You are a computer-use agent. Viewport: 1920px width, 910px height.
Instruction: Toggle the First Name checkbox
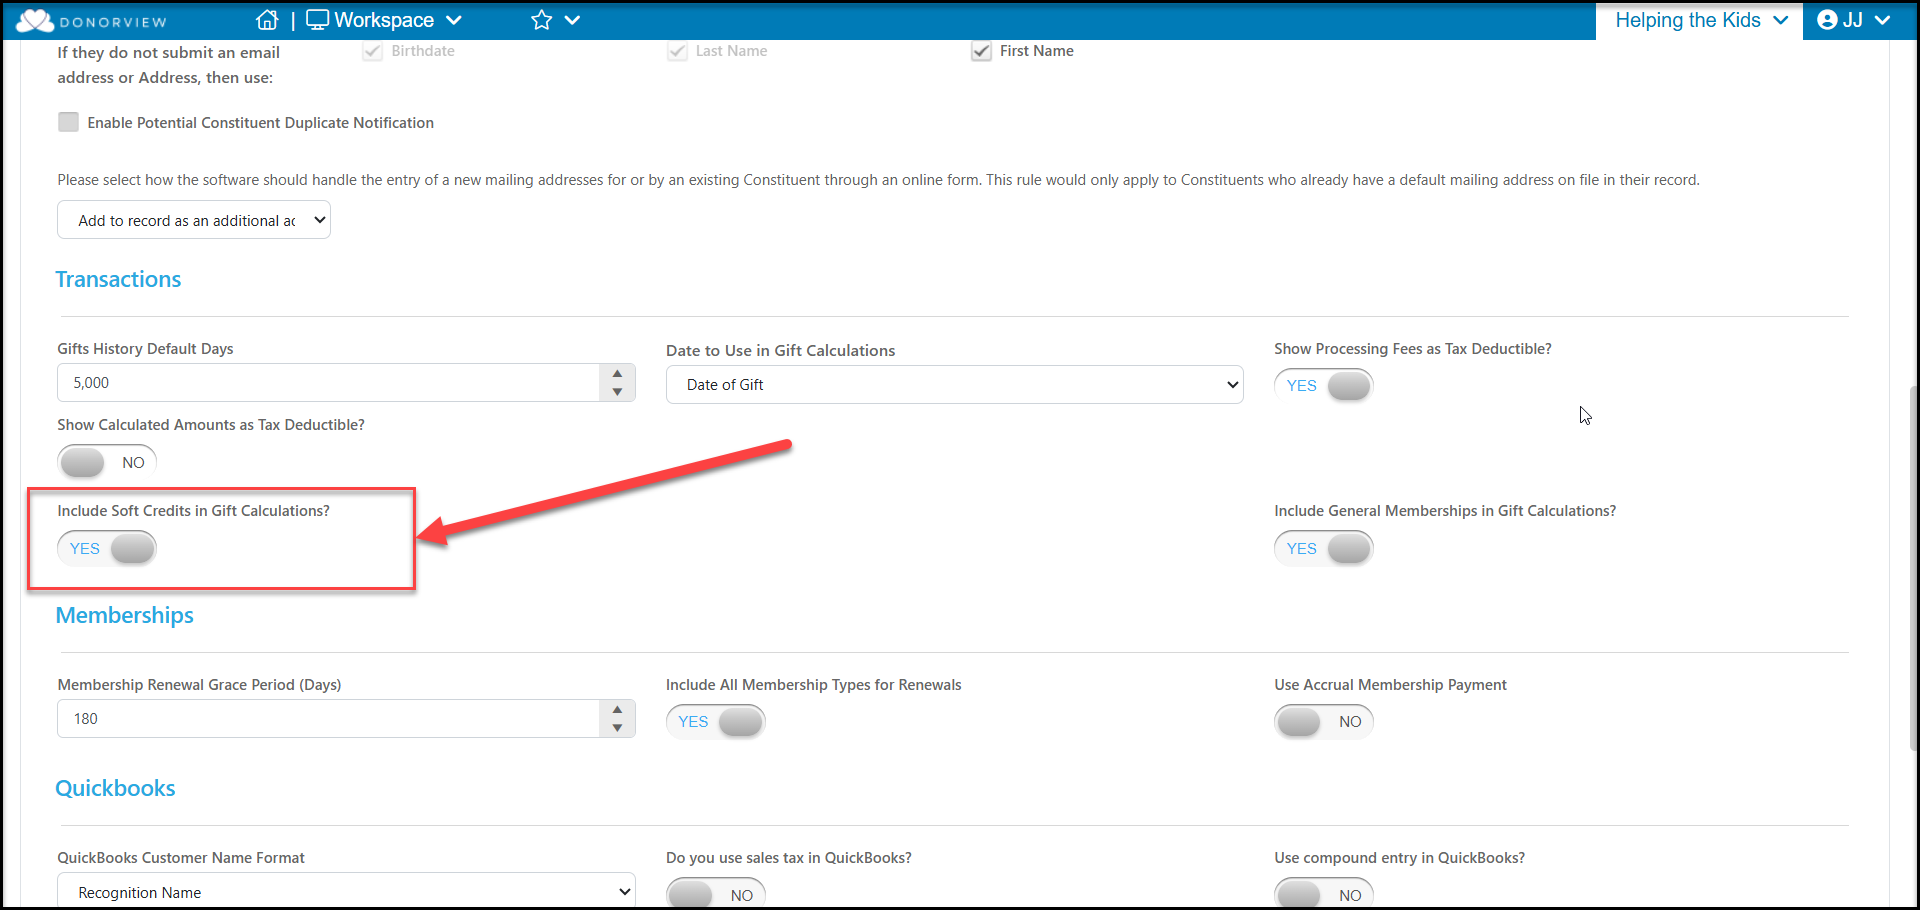coord(981,51)
